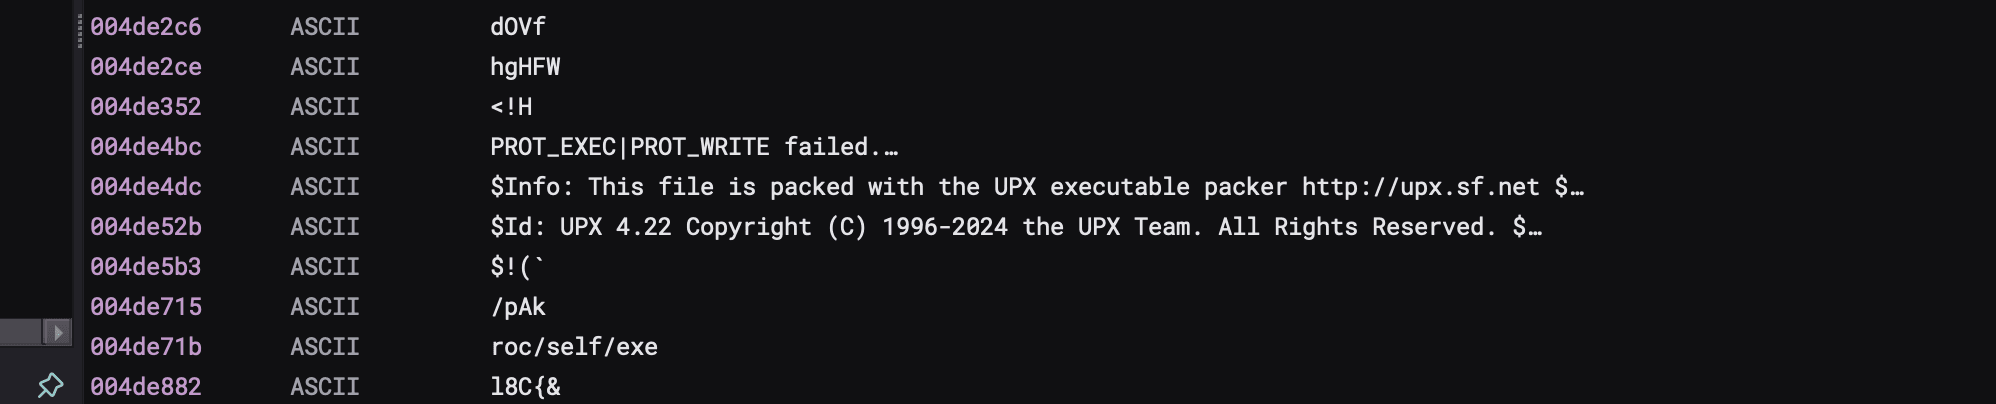Select the l8C{& string value
Viewport: 1996px width, 404px height.
click(525, 387)
